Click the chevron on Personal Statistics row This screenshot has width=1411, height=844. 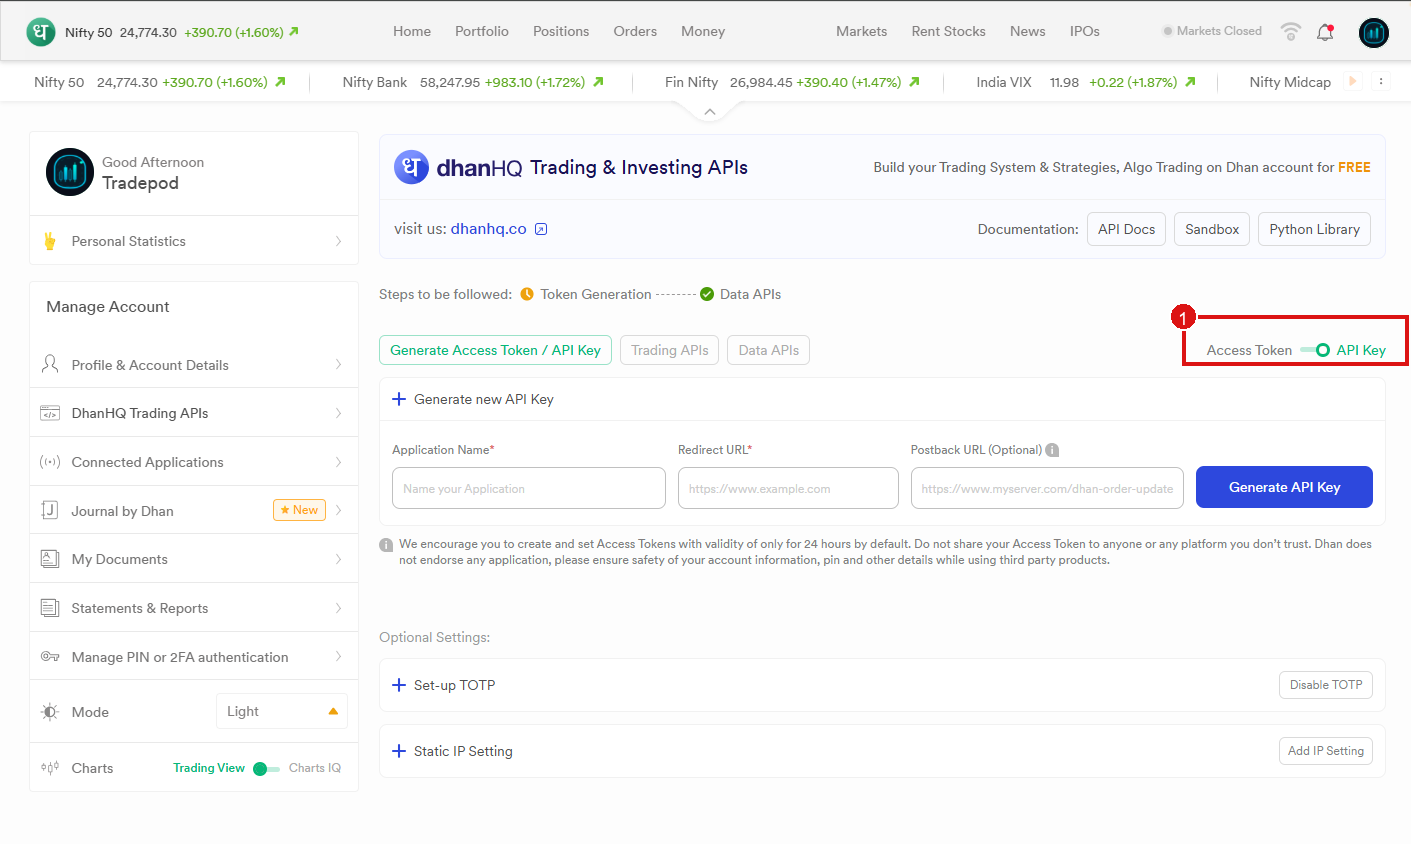[x=339, y=241]
